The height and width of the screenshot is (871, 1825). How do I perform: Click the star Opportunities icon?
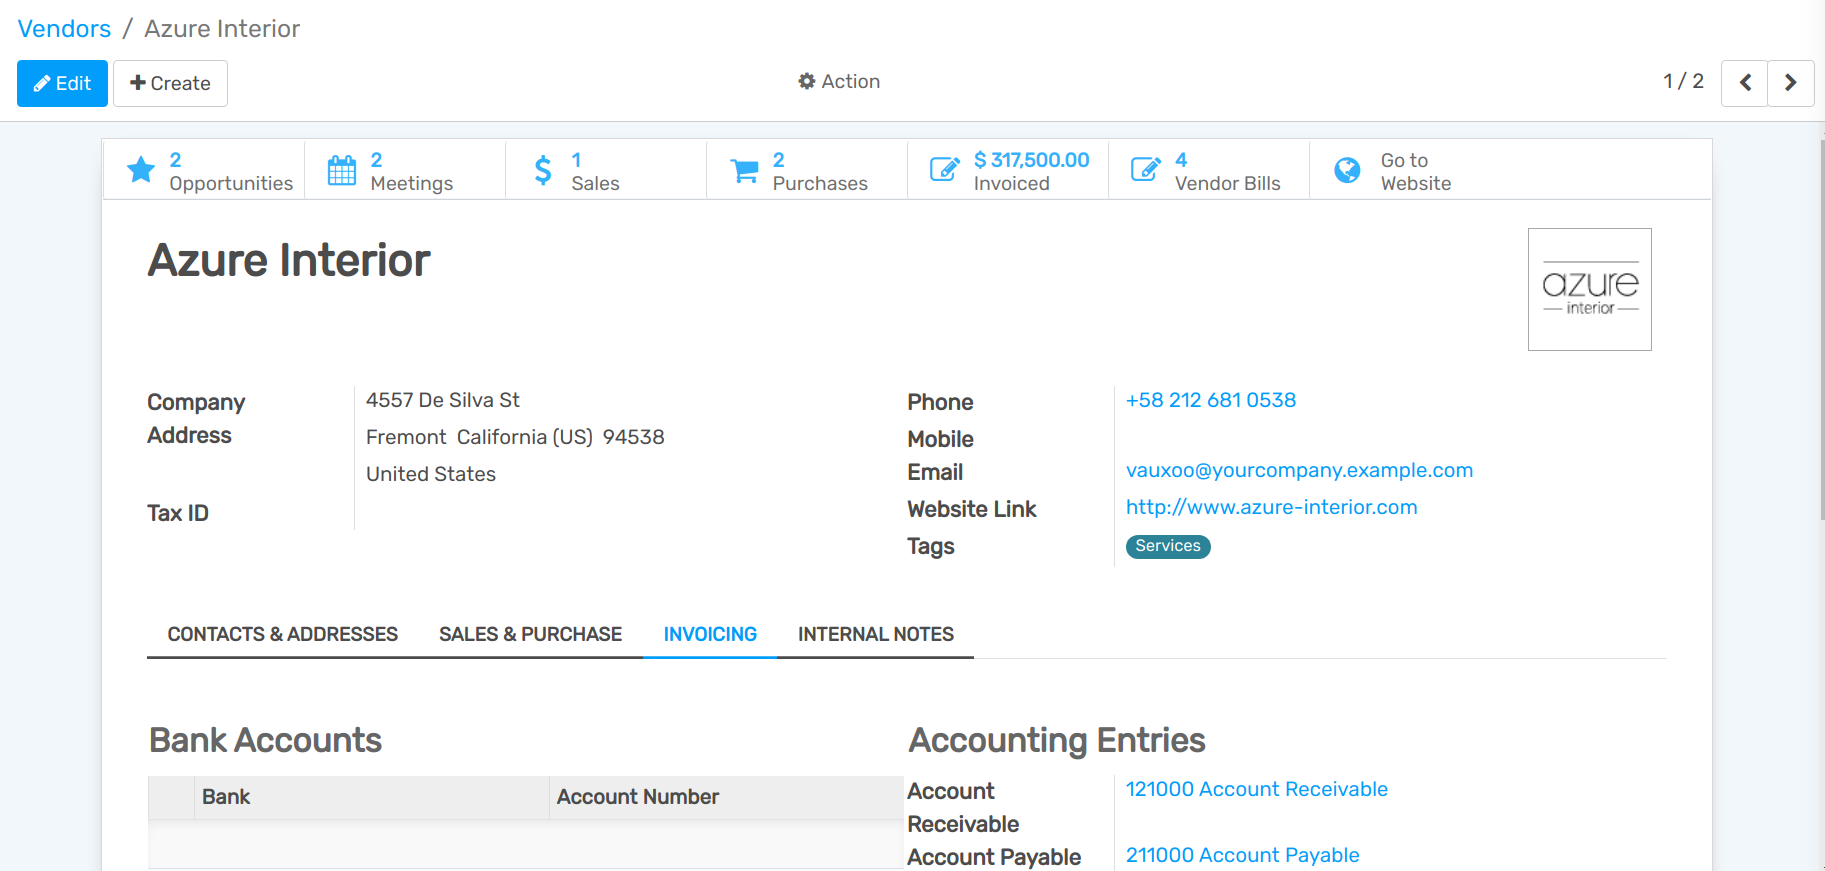point(141,170)
